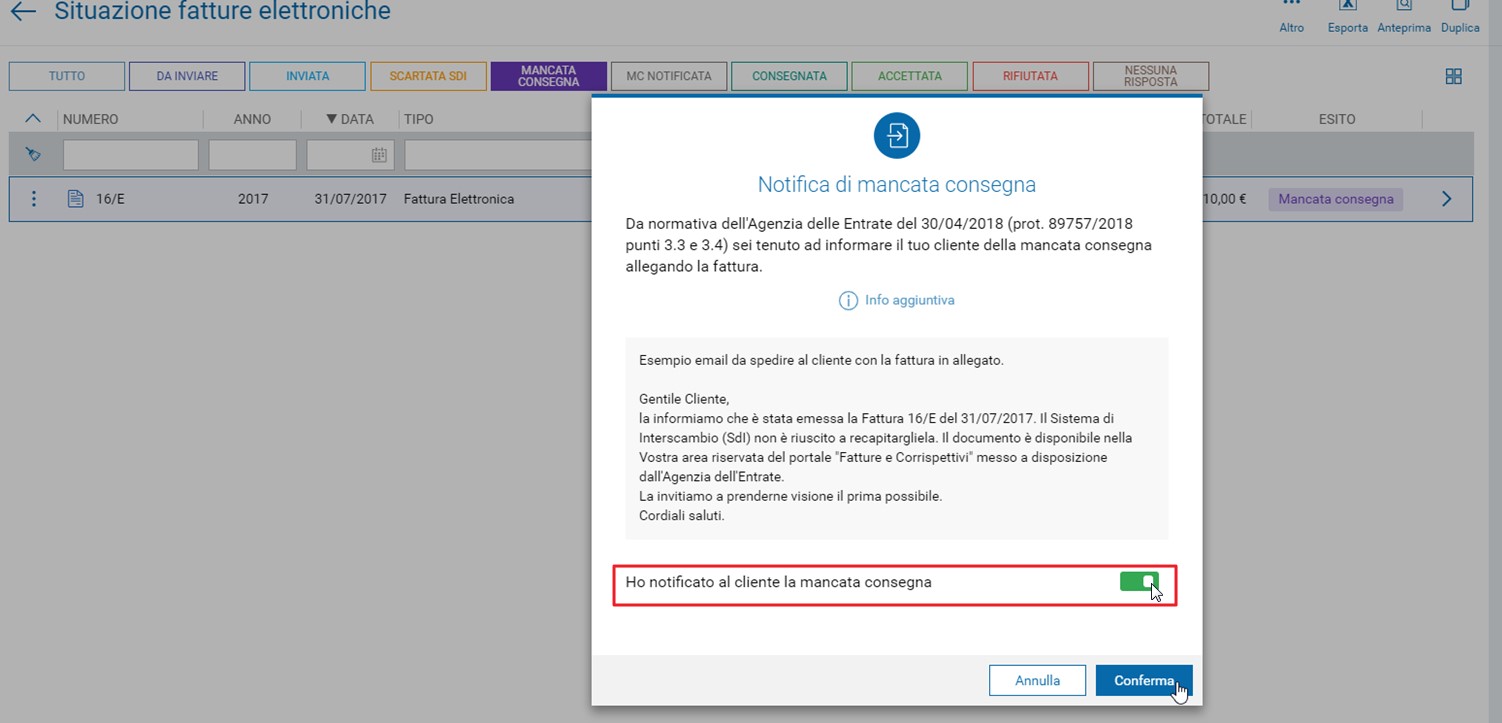Collapse the filter row with the up chevron
The image size is (1502, 723).
click(33, 119)
